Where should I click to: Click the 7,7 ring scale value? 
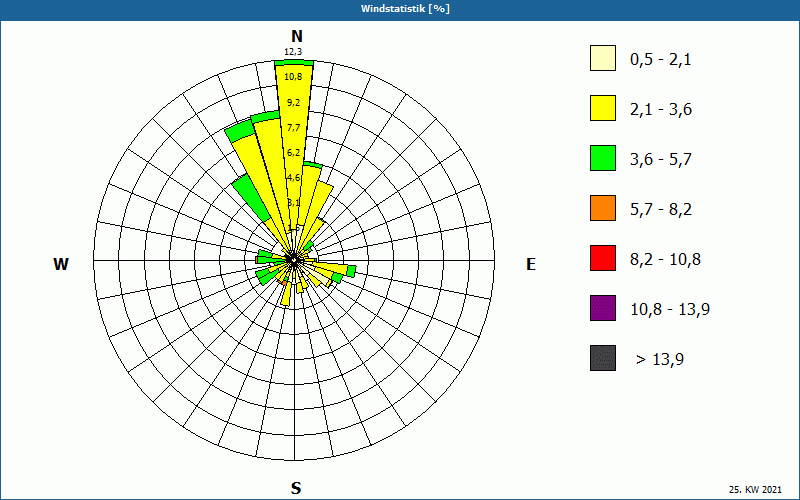pyautogui.click(x=293, y=128)
